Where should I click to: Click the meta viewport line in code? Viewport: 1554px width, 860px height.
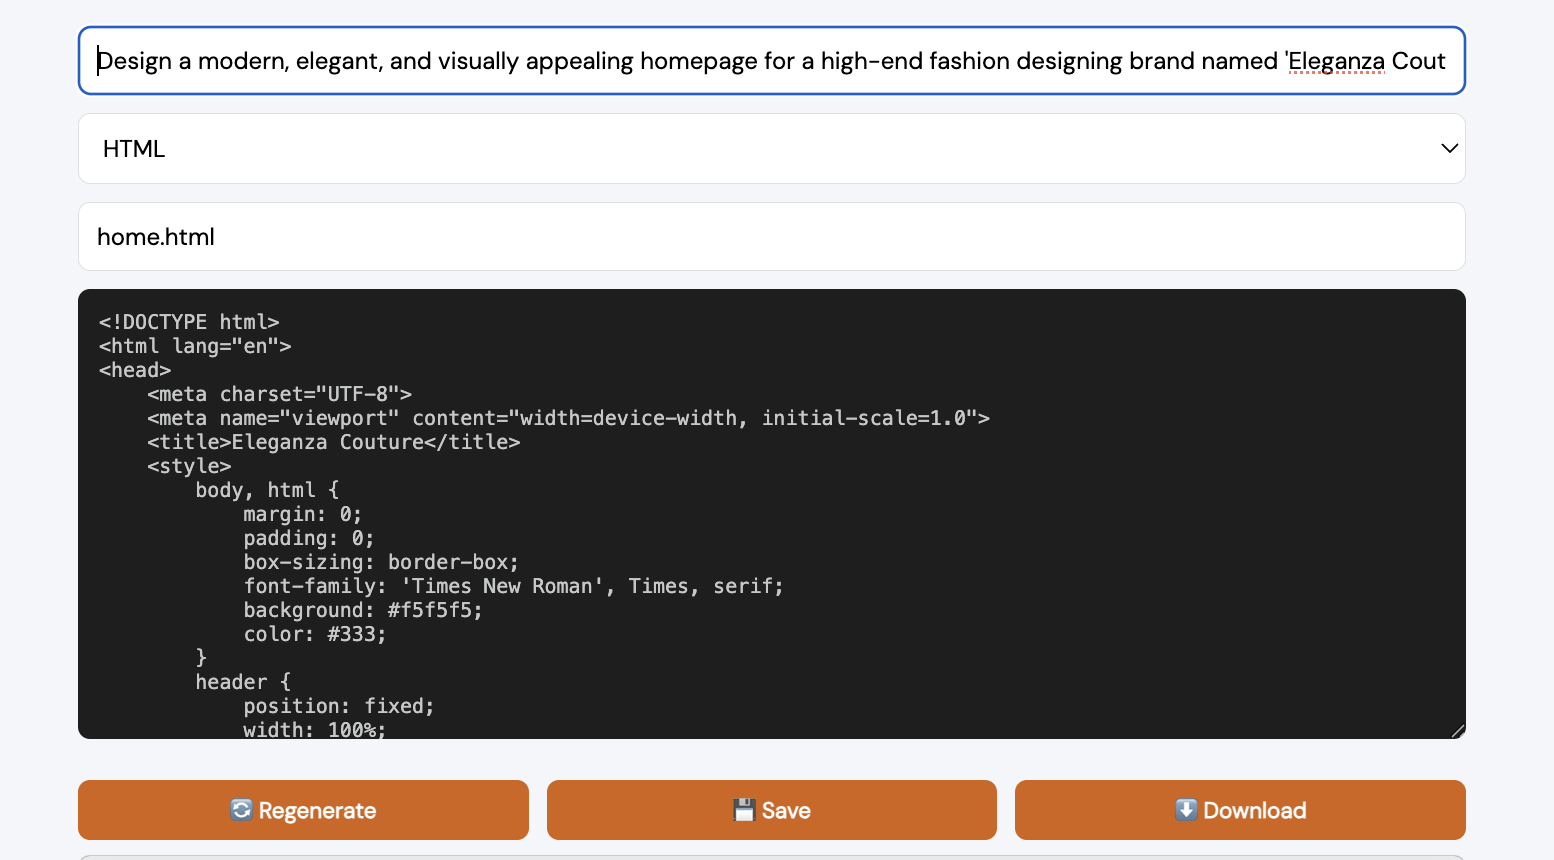[568, 418]
